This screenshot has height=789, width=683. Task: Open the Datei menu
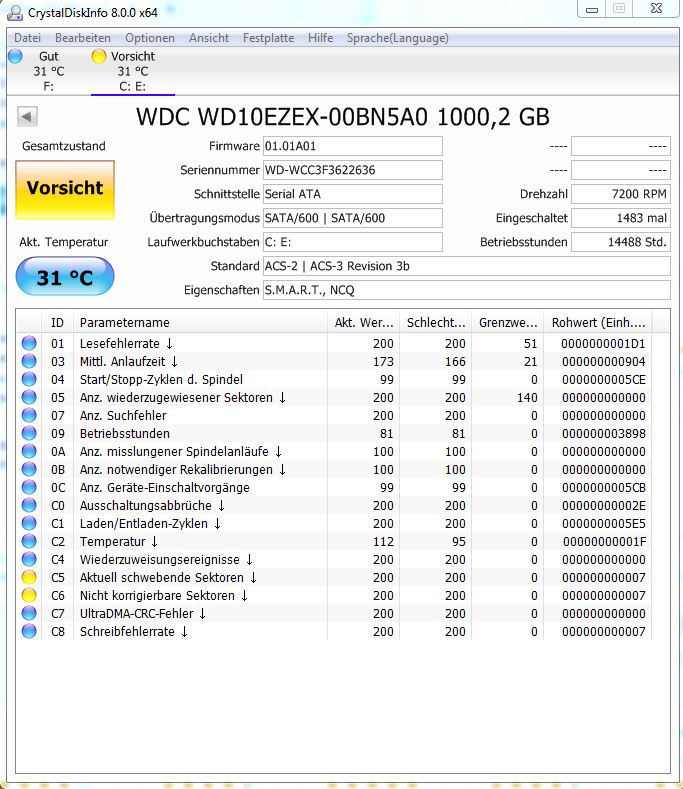tap(27, 38)
